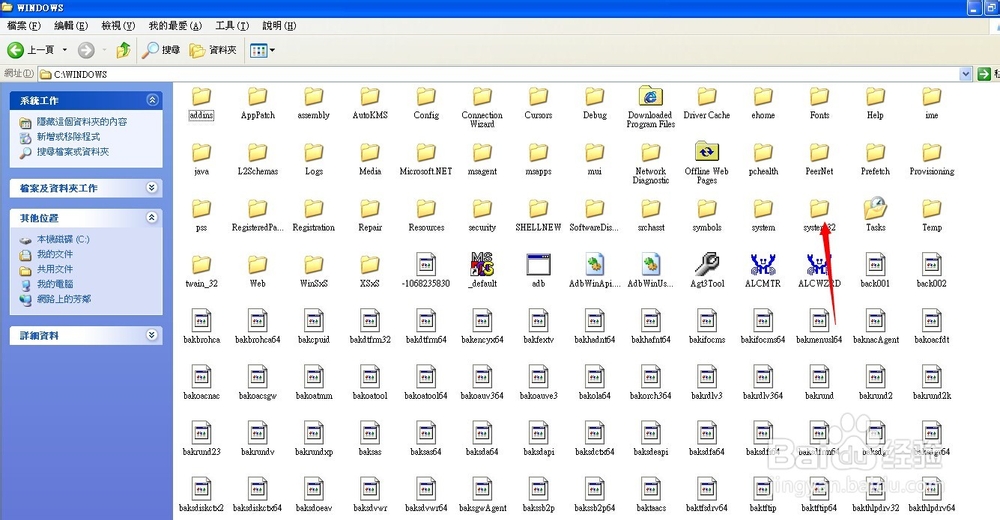The height and width of the screenshot is (520, 1000).
Task: Select the bakrund23 file
Action: 201,439
